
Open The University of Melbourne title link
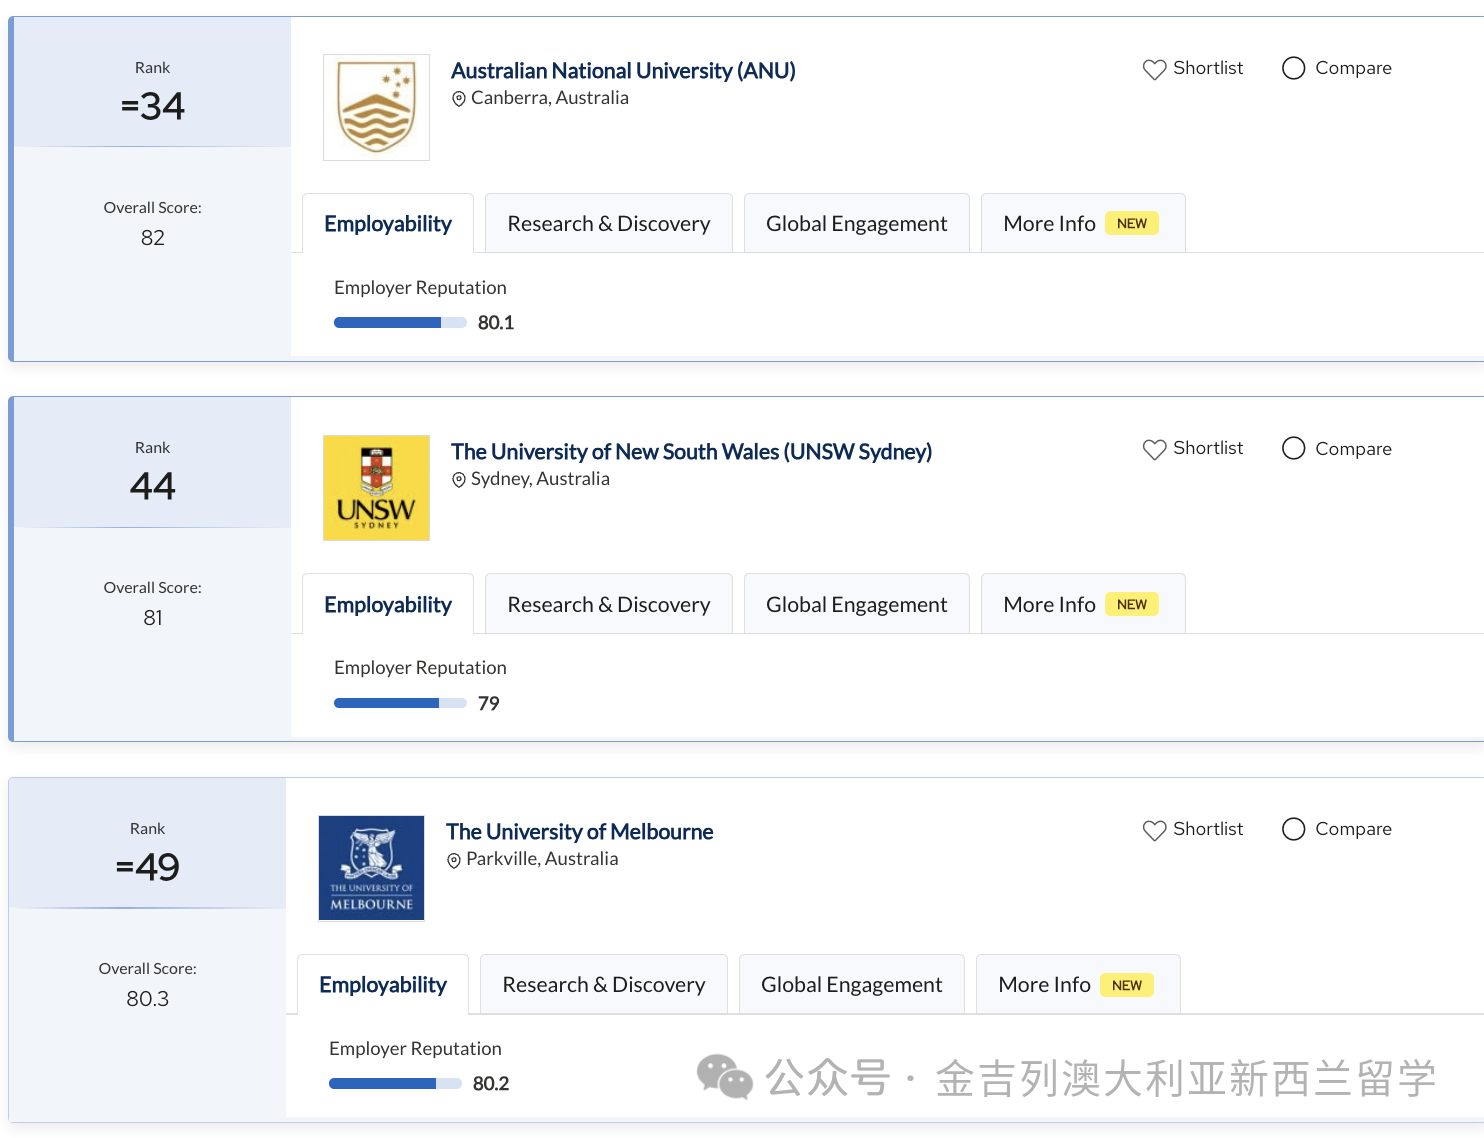click(579, 832)
